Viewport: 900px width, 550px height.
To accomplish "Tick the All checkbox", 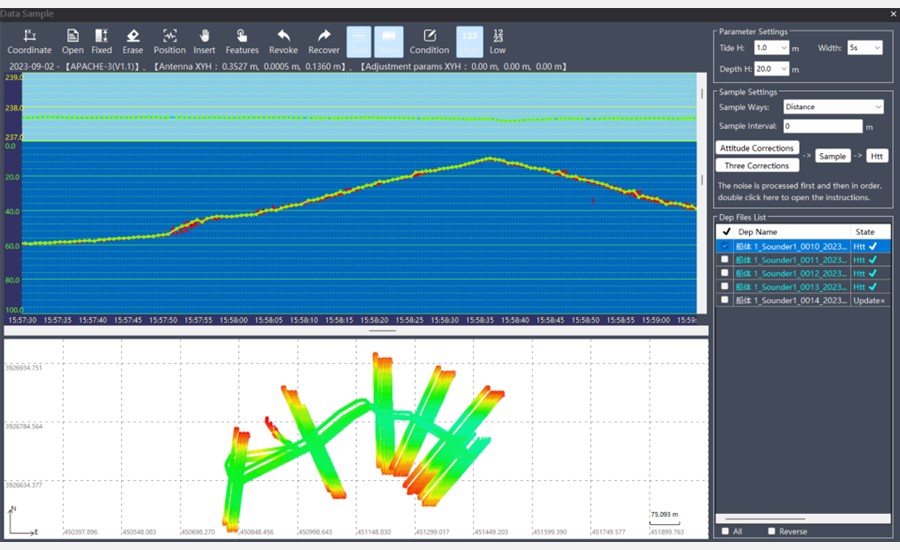I will pos(725,532).
